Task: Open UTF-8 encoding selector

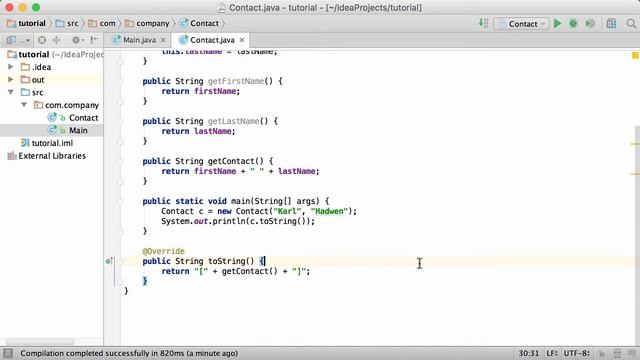Action: pos(576,353)
